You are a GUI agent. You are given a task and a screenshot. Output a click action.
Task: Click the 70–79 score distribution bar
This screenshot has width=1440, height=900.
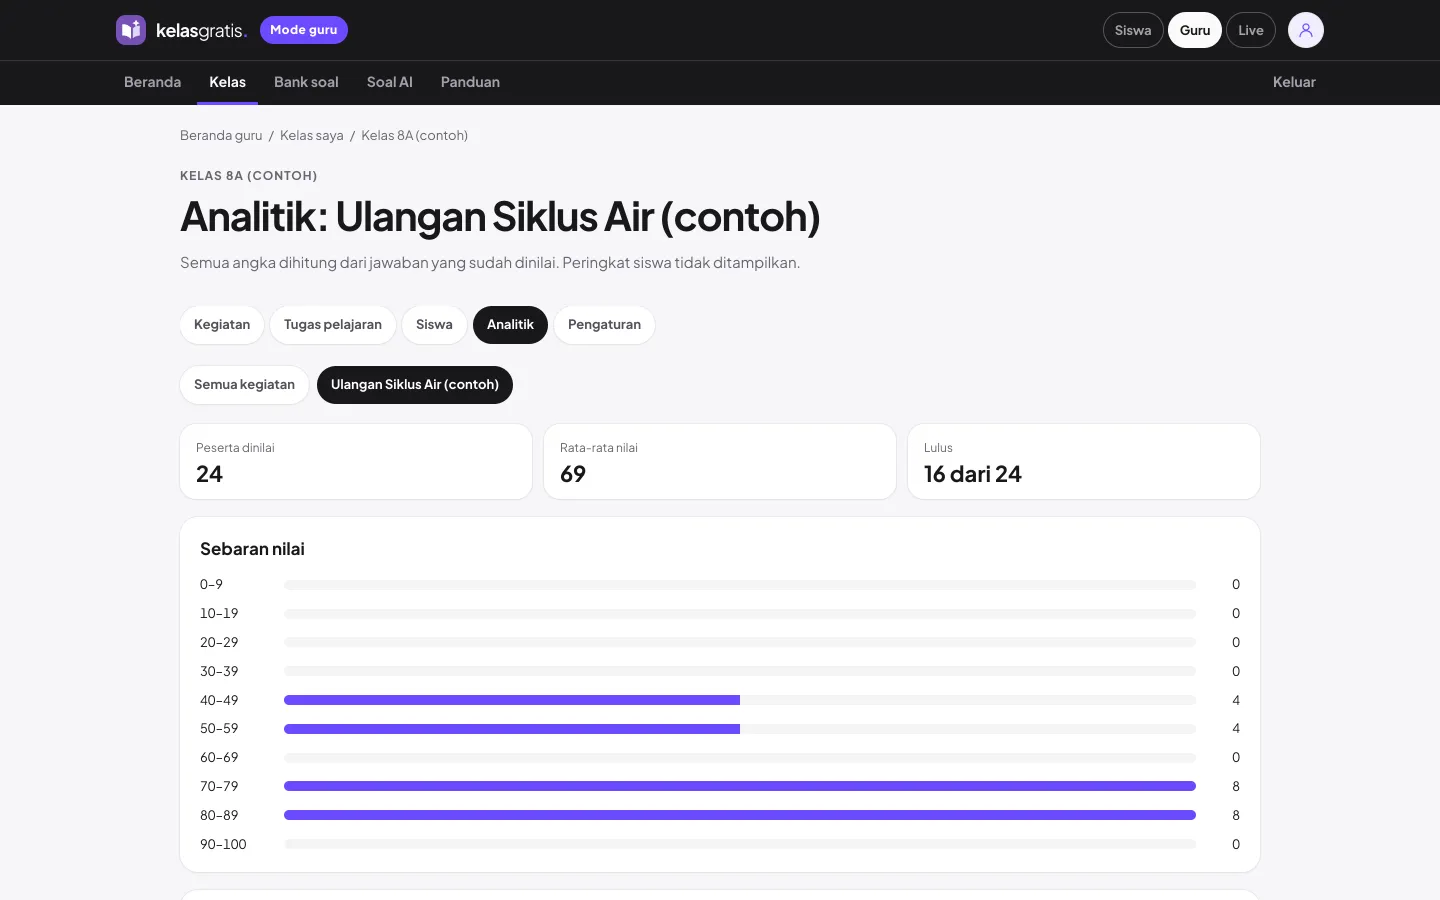740,786
